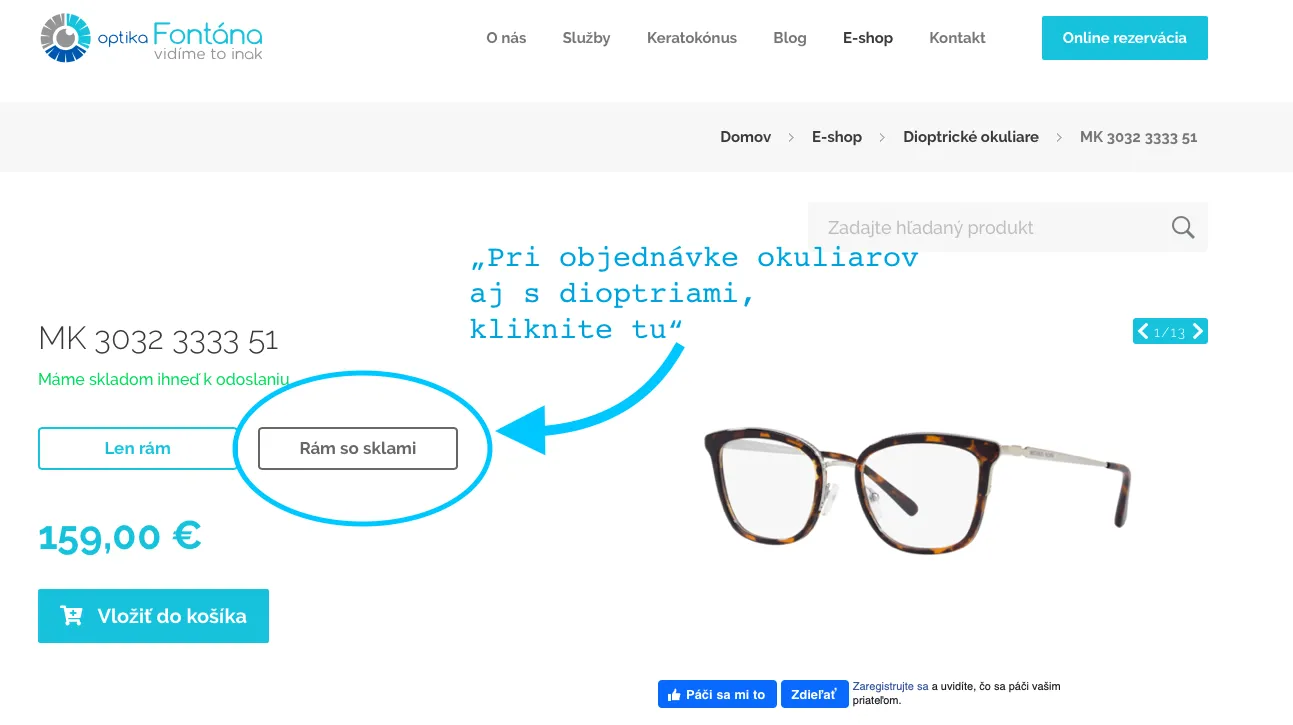The image size is (1293, 725).
Task: Click the Online rezervácia button
Action: [x=1124, y=38]
